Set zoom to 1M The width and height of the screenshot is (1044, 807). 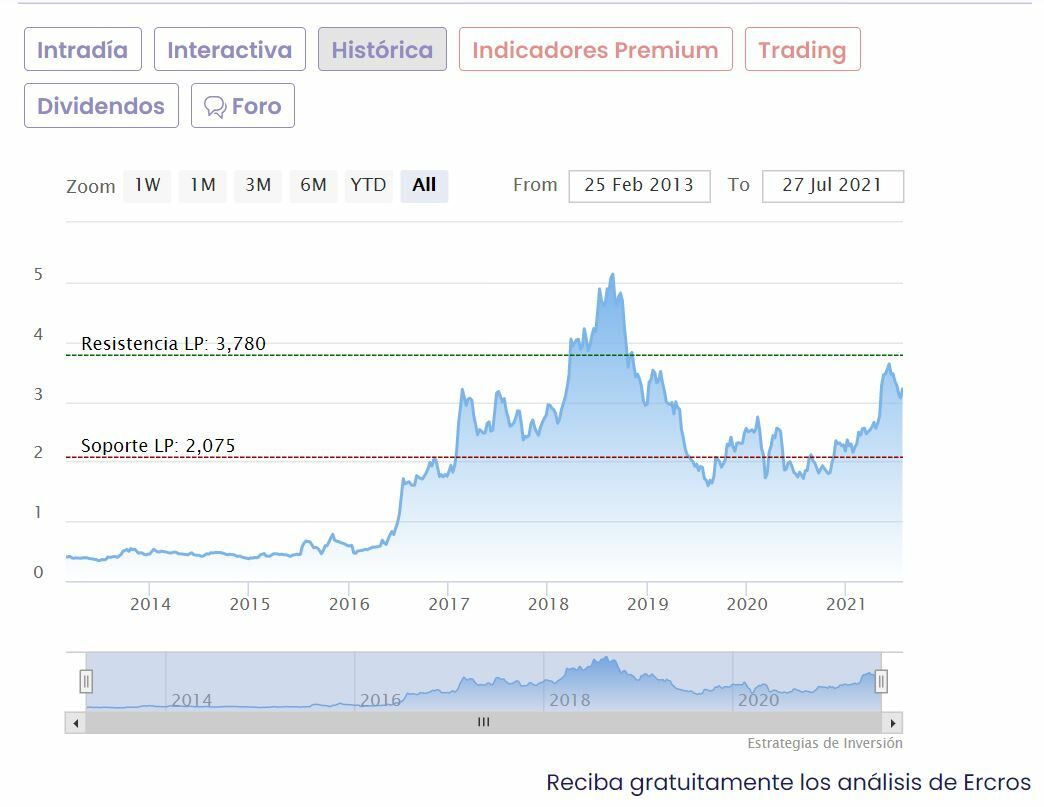coord(202,185)
